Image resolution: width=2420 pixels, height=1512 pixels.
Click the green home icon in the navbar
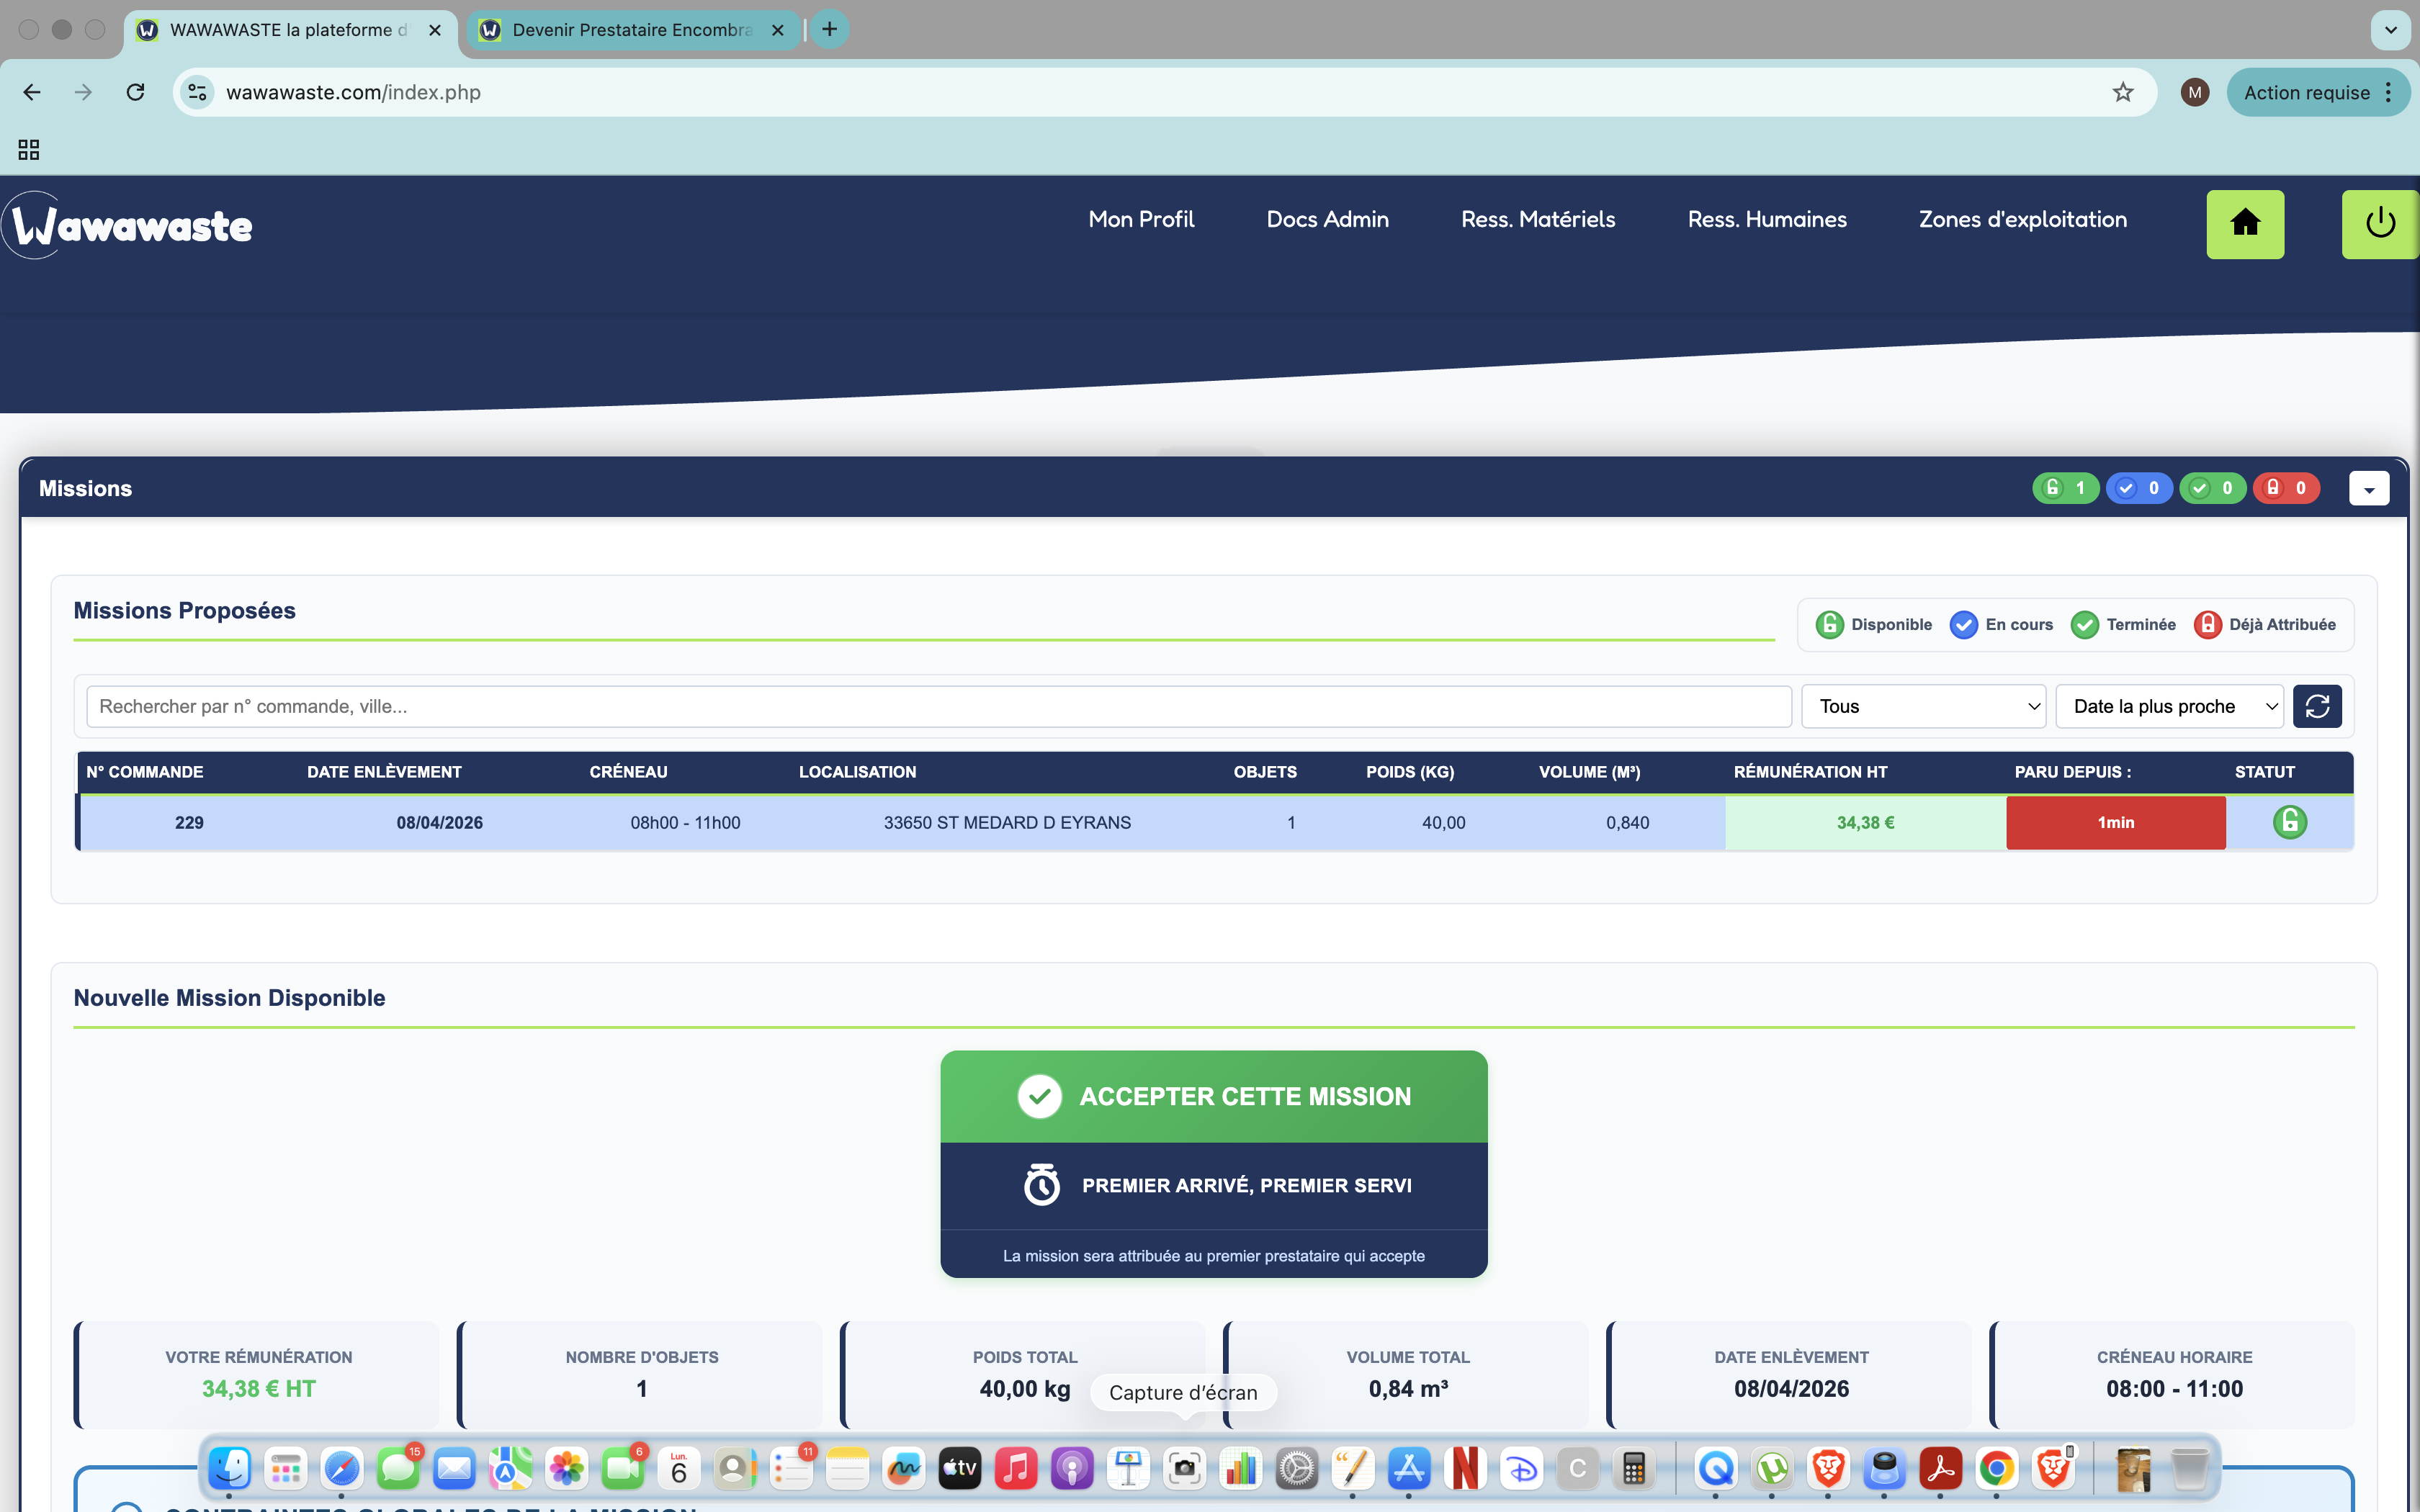pos(2245,224)
